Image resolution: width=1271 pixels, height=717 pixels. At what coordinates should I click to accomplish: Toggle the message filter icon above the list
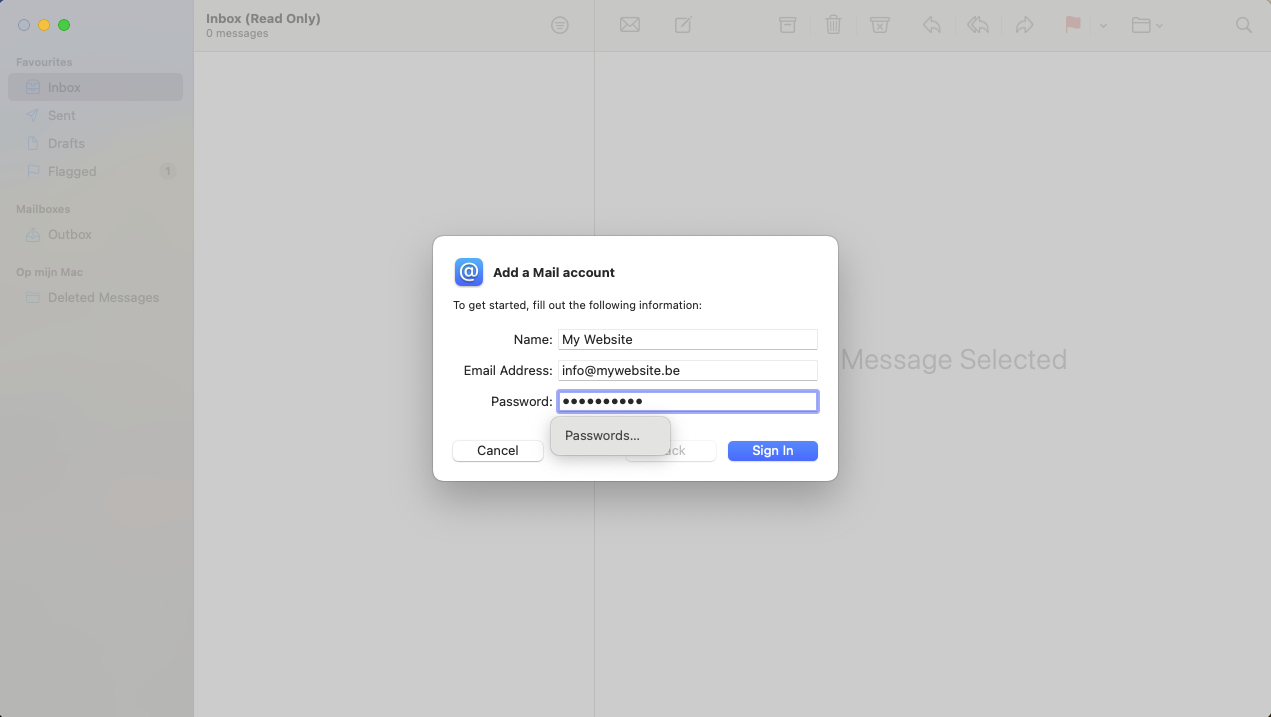point(560,24)
